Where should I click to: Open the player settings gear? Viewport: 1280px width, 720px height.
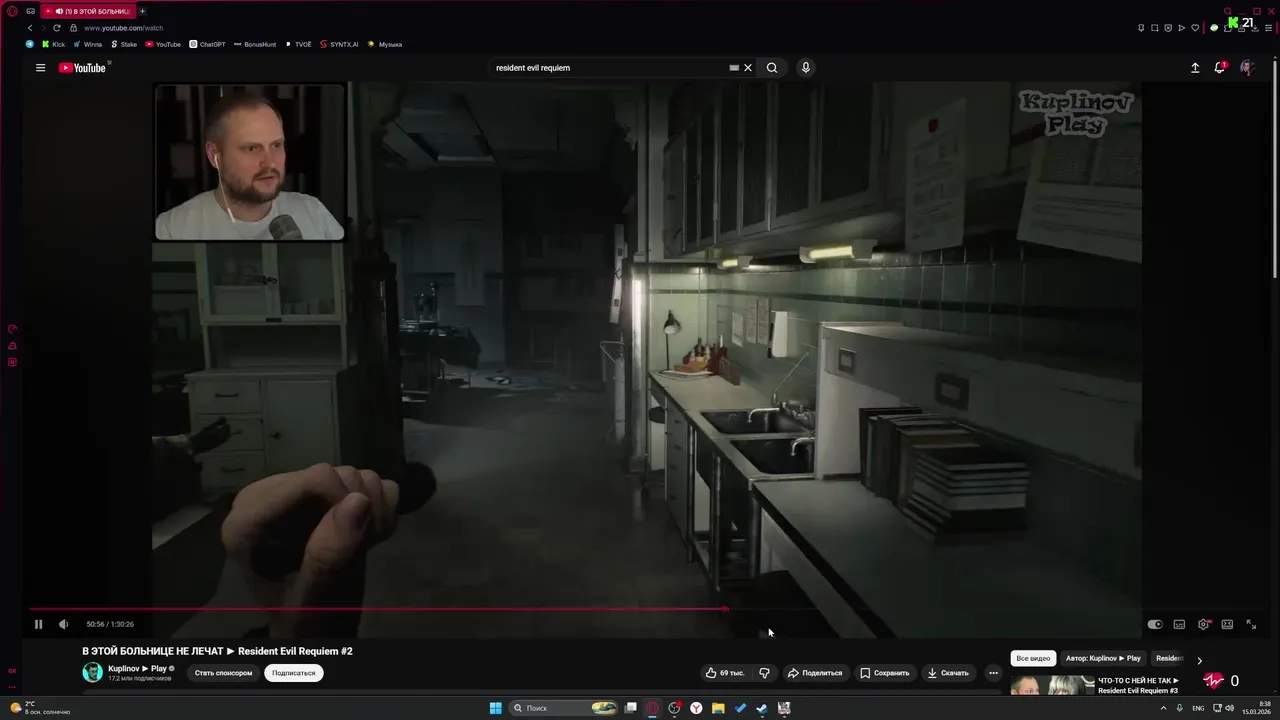click(1203, 624)
